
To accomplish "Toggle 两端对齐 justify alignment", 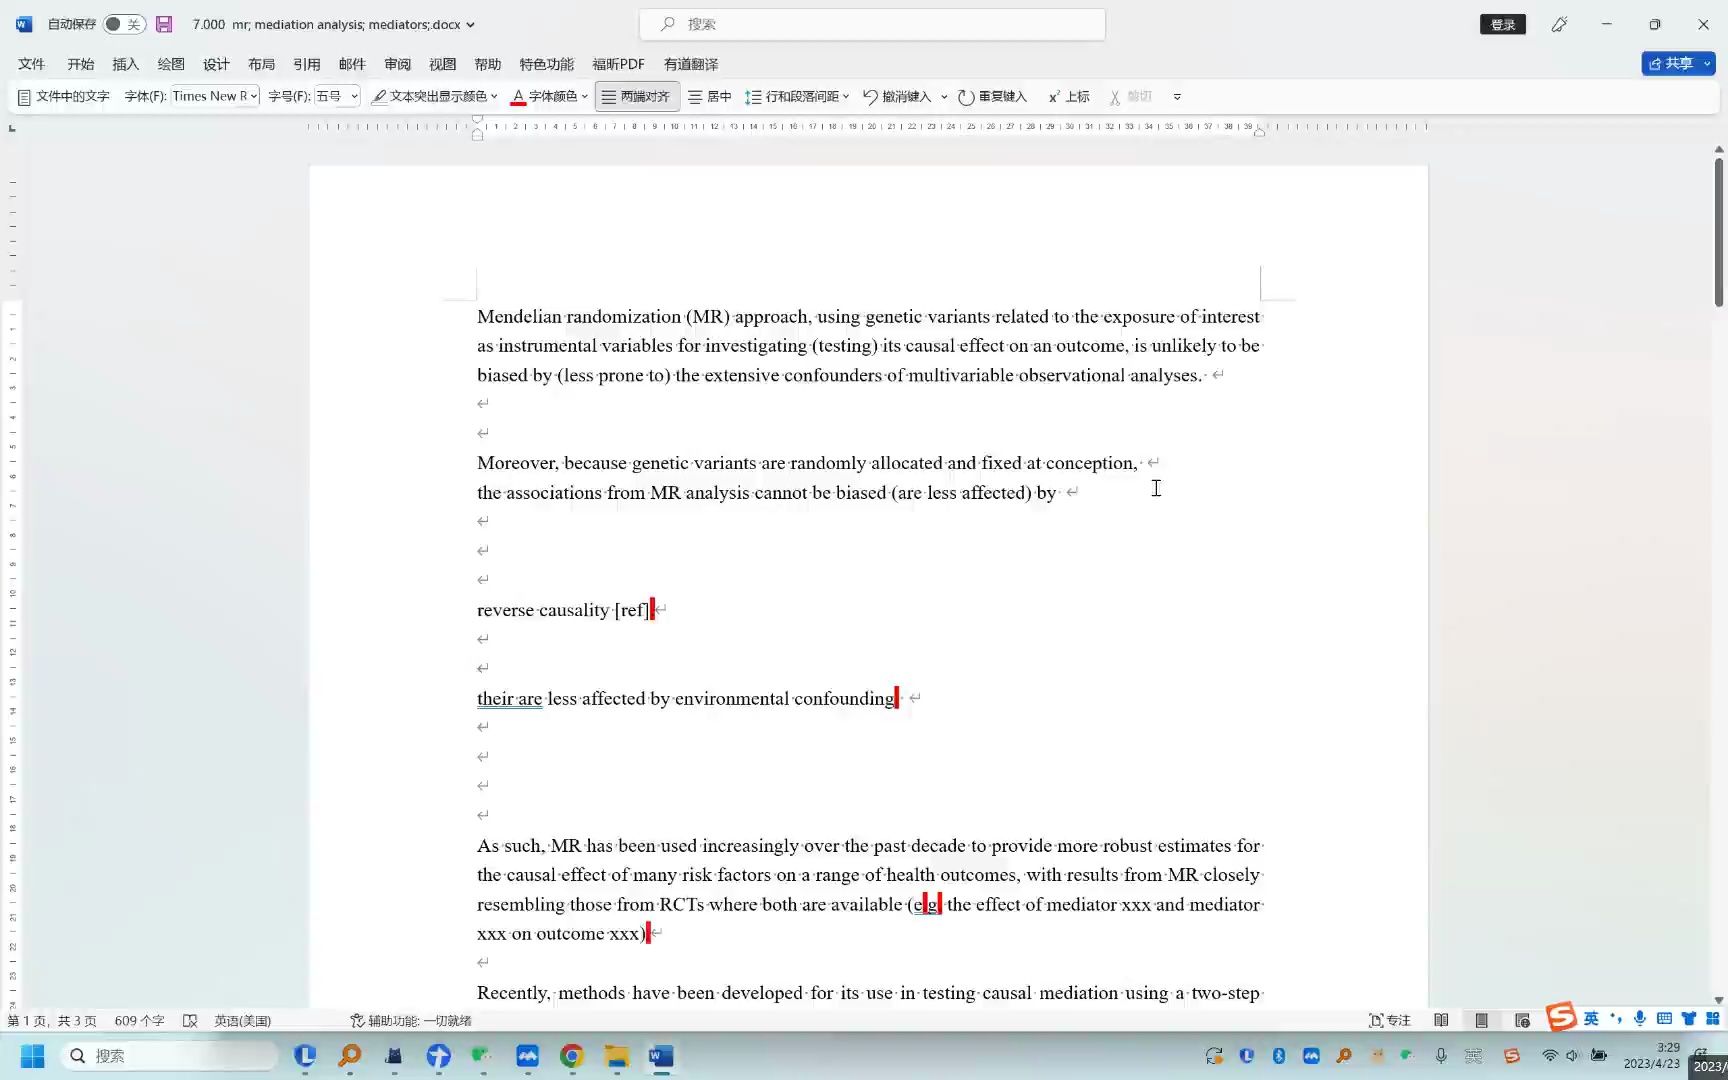I will coord(636,97).
